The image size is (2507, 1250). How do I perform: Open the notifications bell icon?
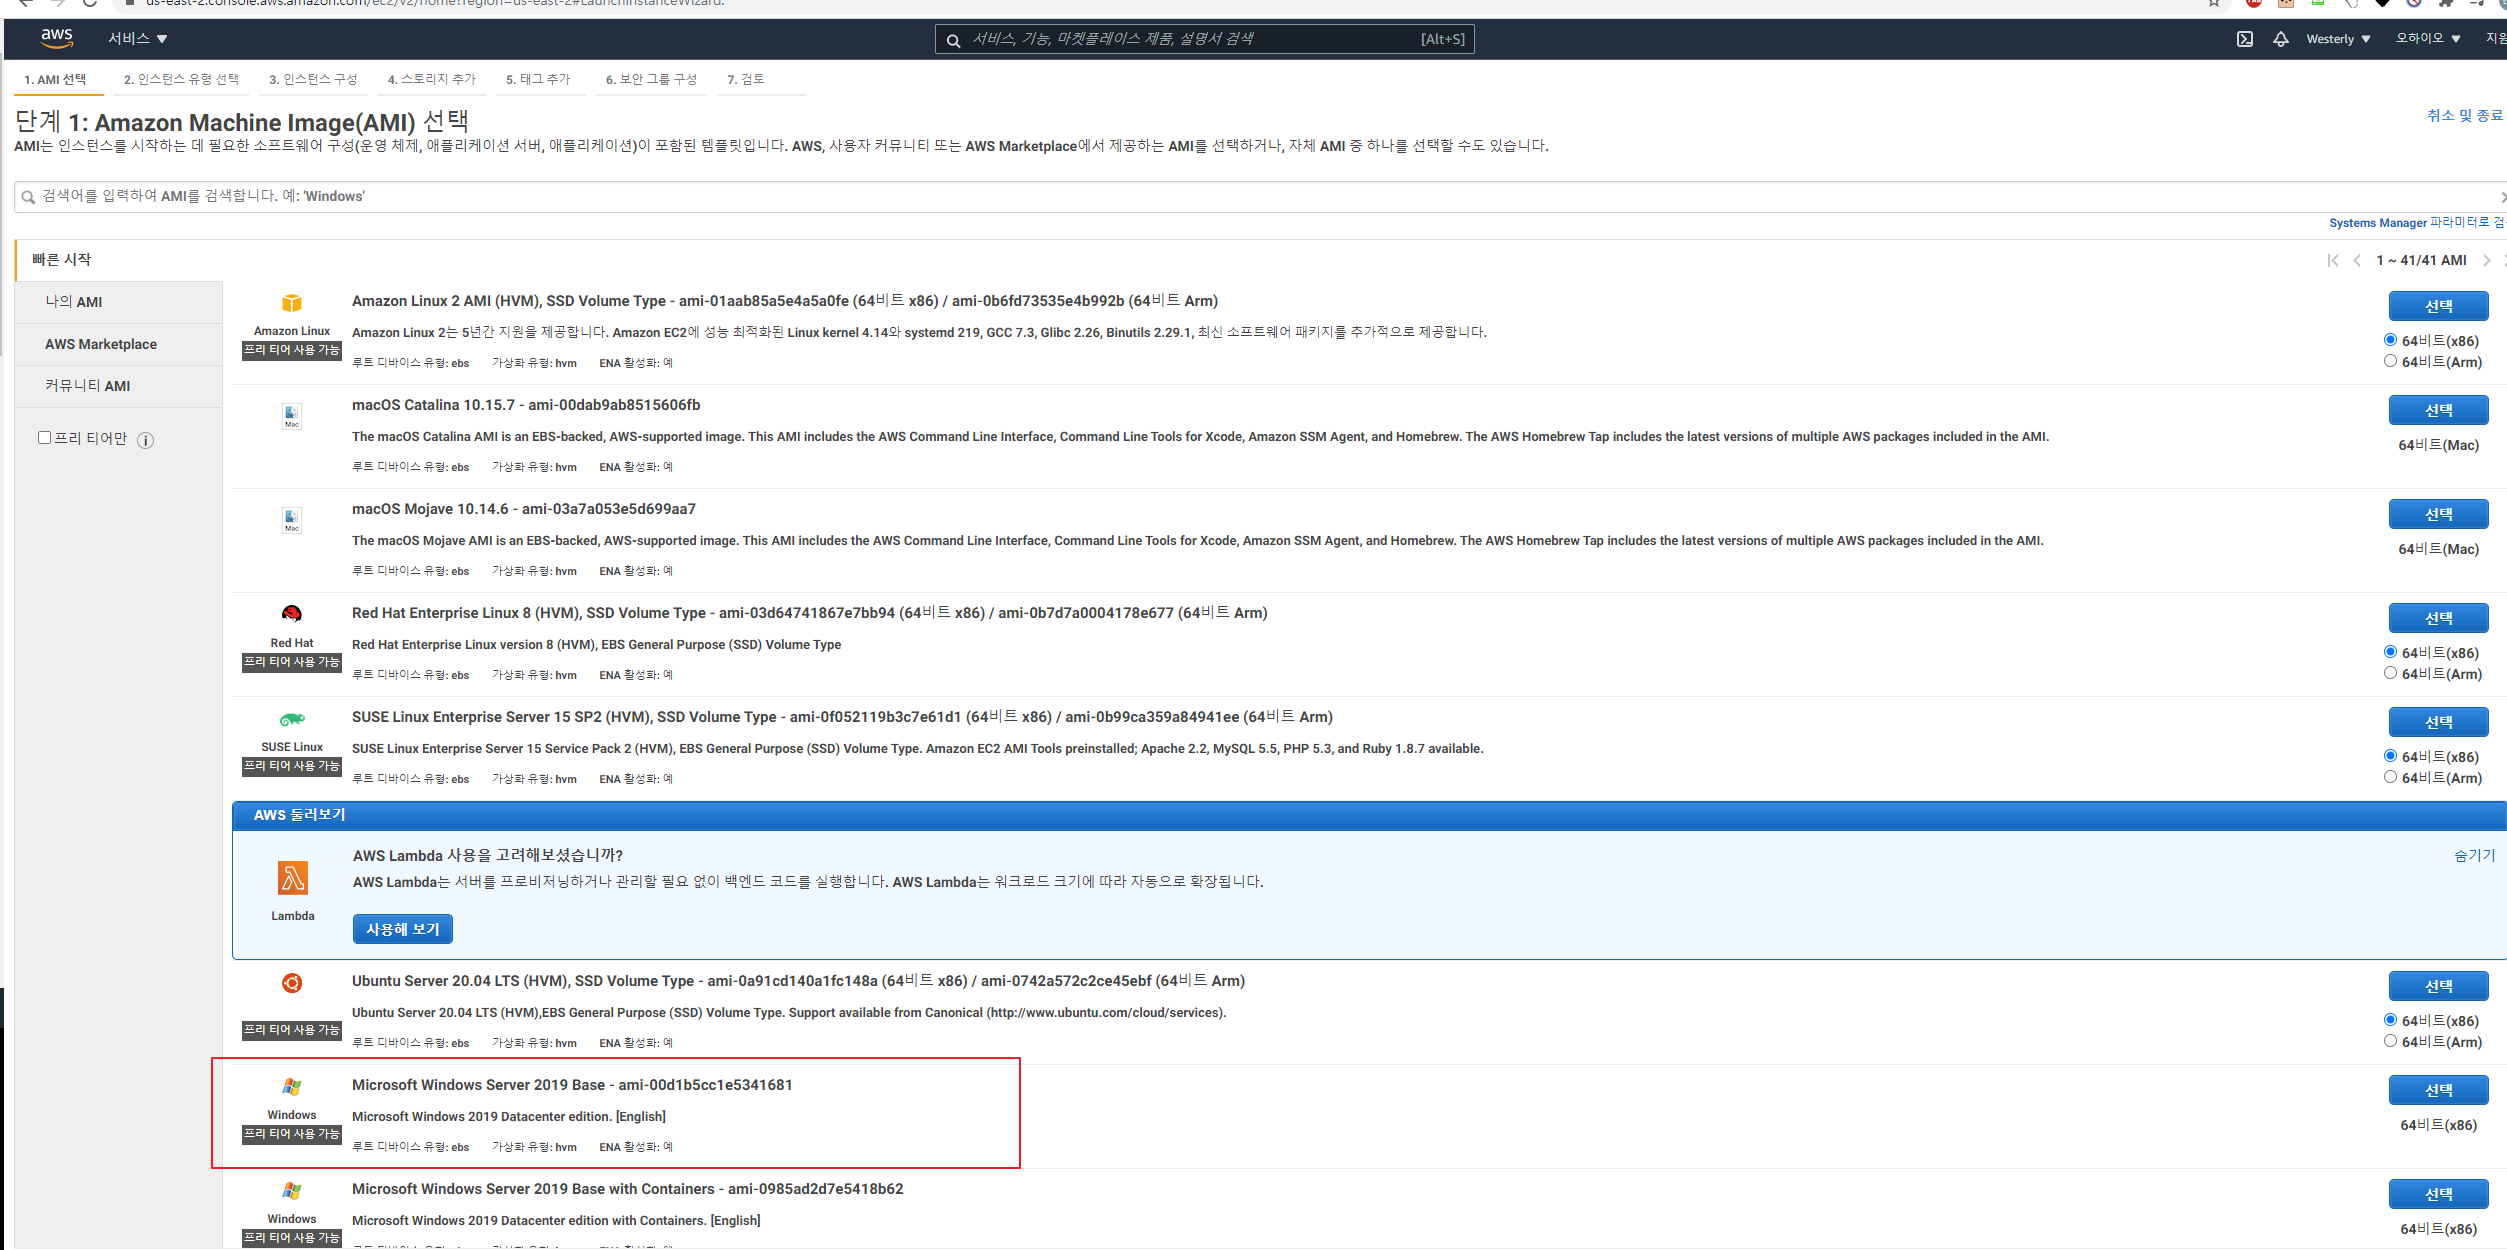[2281, 39]
